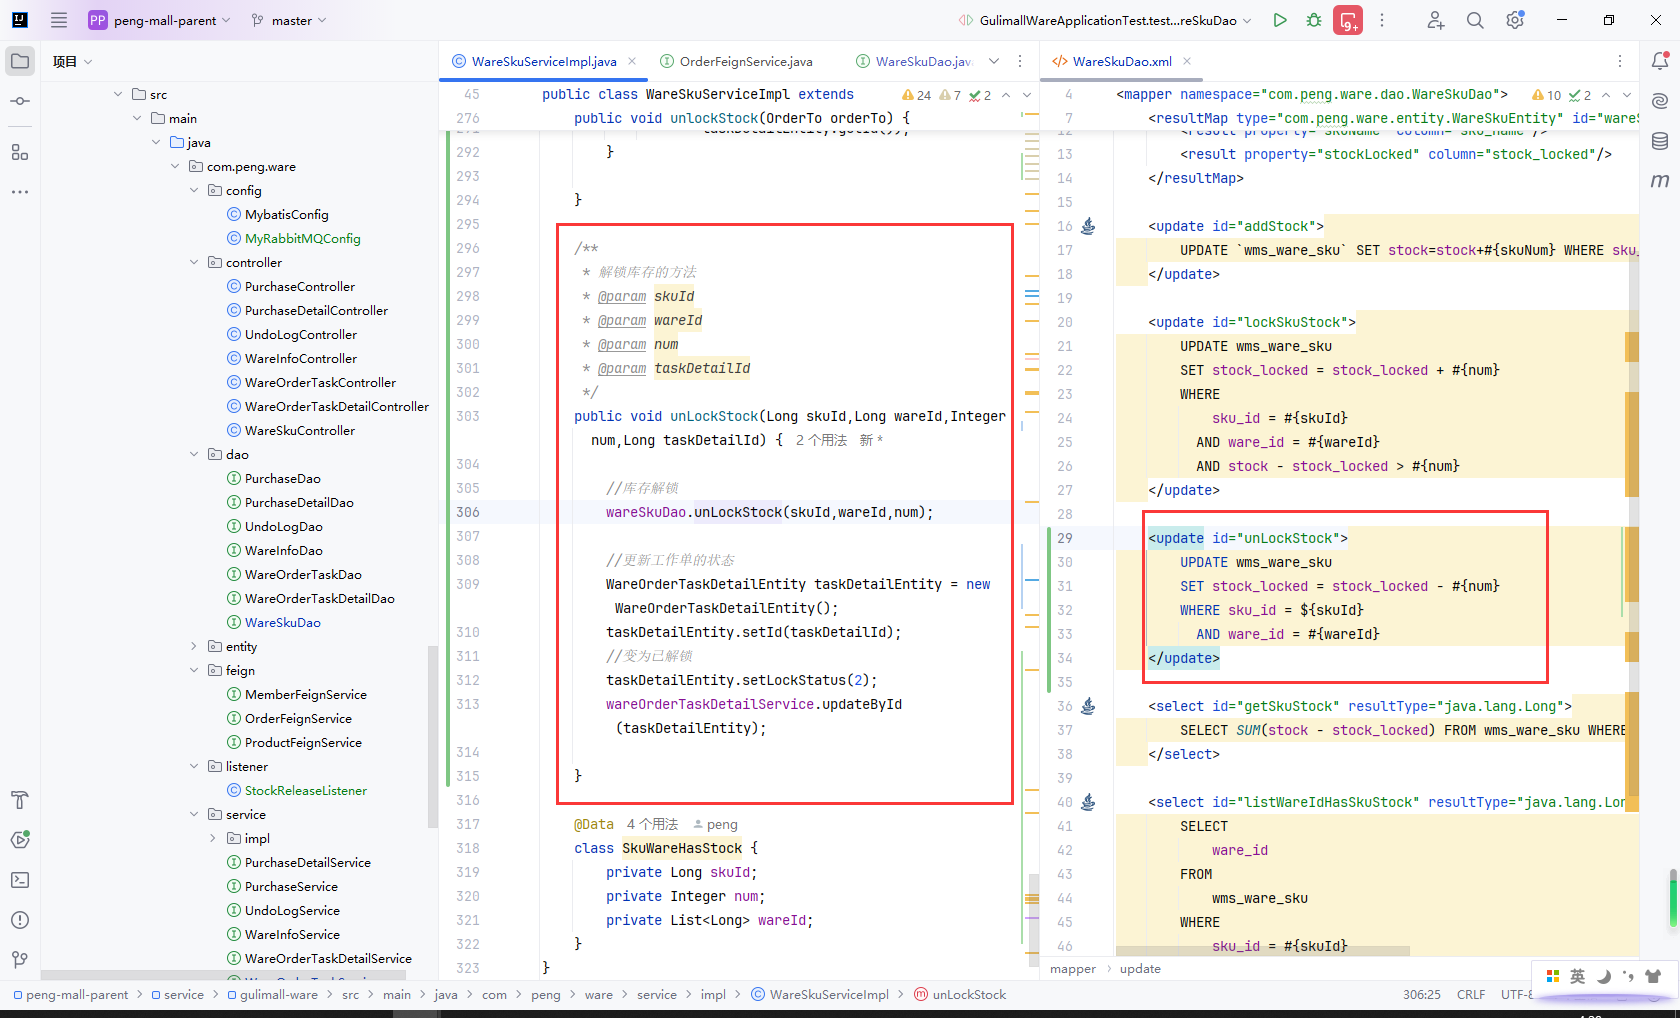This screenshot has height=1018, width=1680.
Task: Click the 2 个用法 usages hint
Action: coord(821,440)
